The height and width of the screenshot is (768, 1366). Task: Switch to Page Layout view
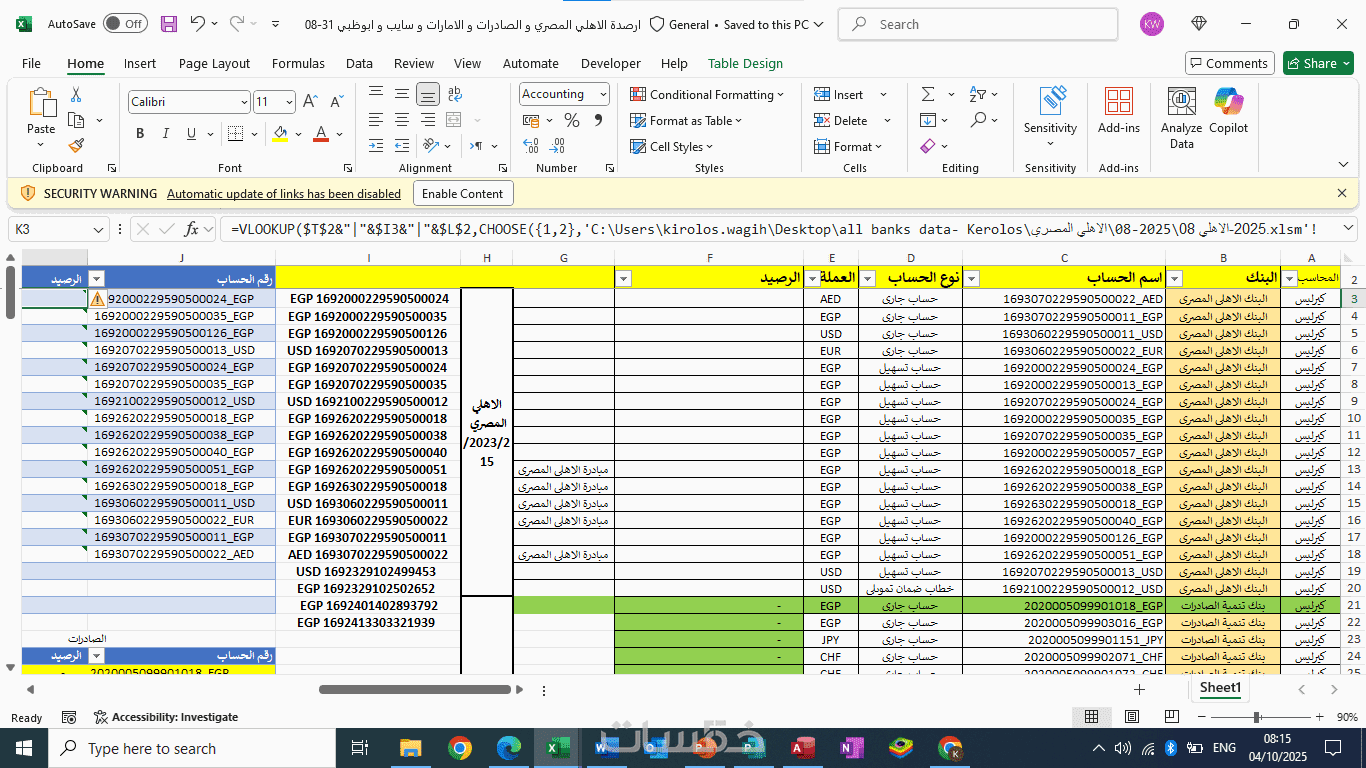coord(1132,717)
